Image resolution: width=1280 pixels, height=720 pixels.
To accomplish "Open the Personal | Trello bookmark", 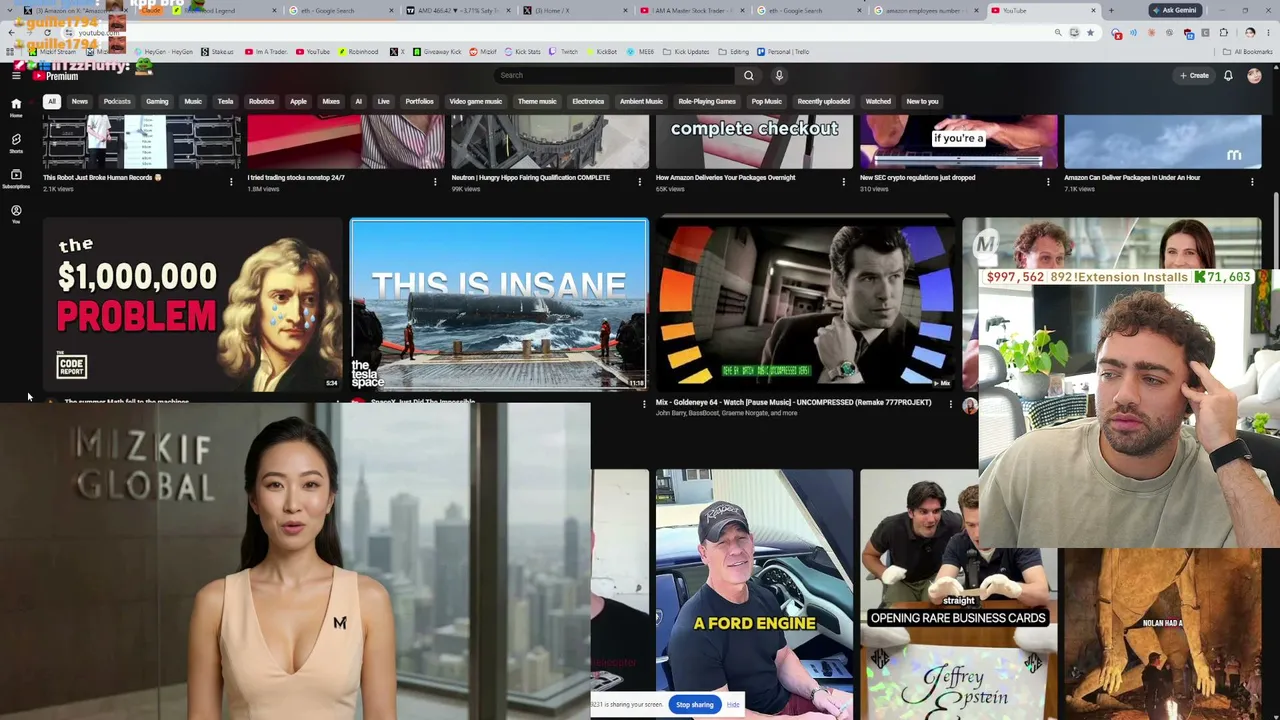I will click(784, 52).
